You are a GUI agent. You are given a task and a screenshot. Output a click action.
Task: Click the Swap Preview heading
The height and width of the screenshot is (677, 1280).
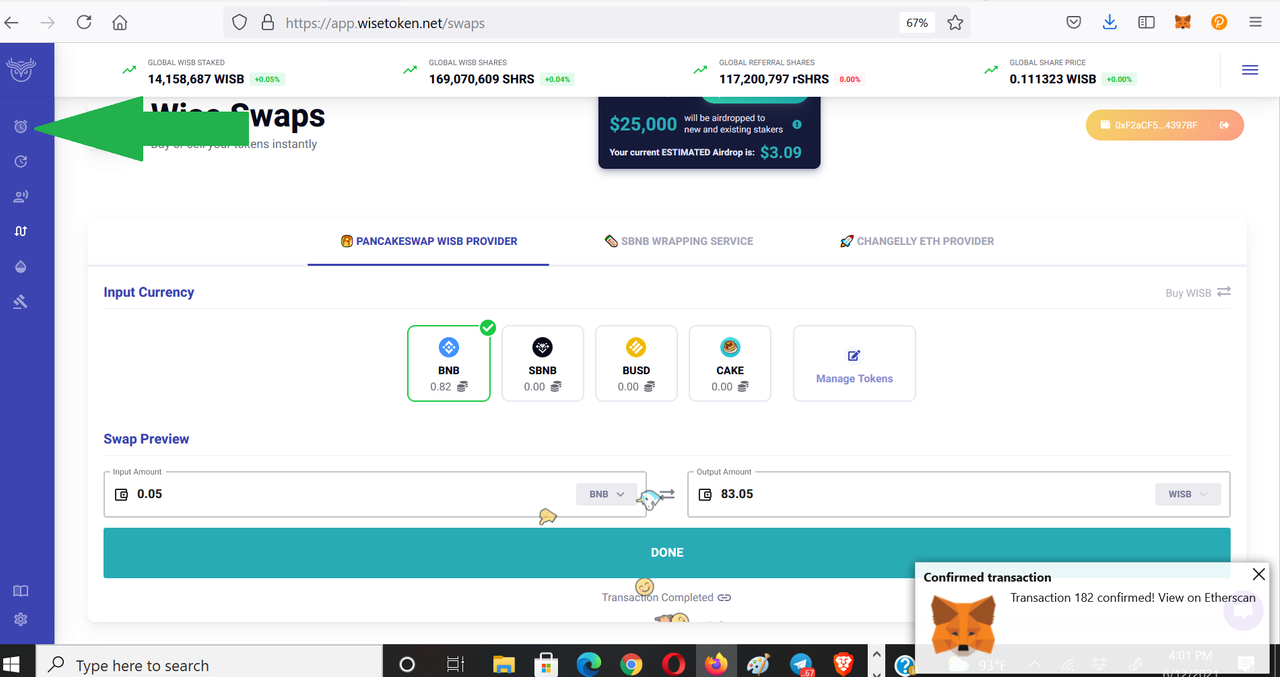(146, 439)
